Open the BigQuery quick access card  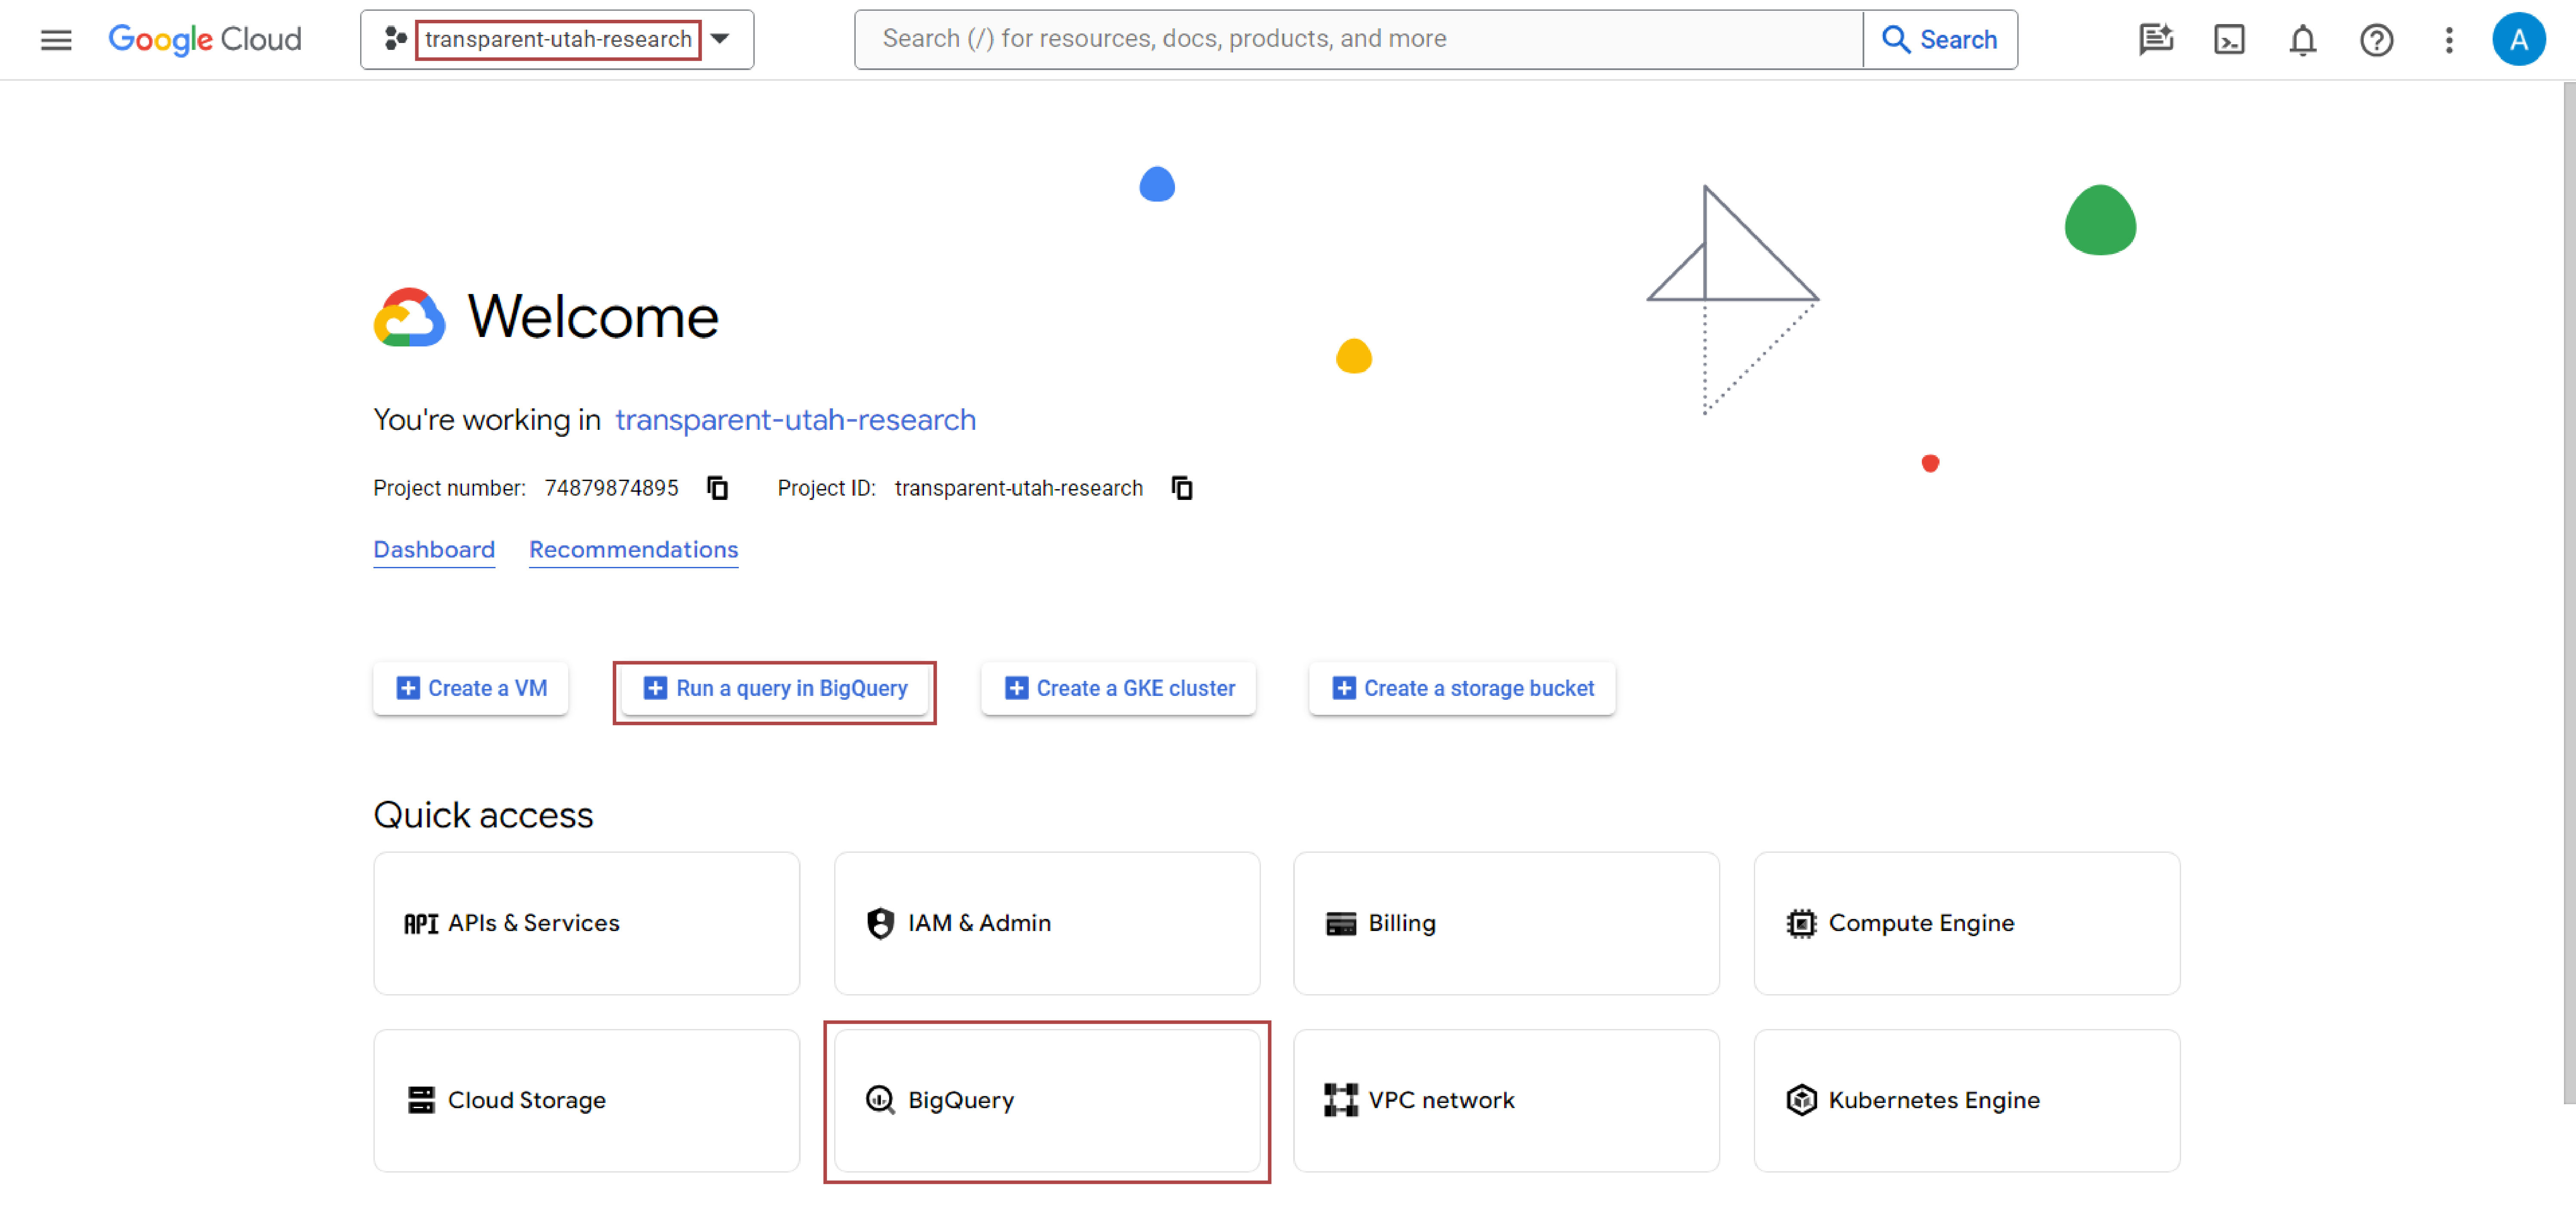coord(1046,1100)
